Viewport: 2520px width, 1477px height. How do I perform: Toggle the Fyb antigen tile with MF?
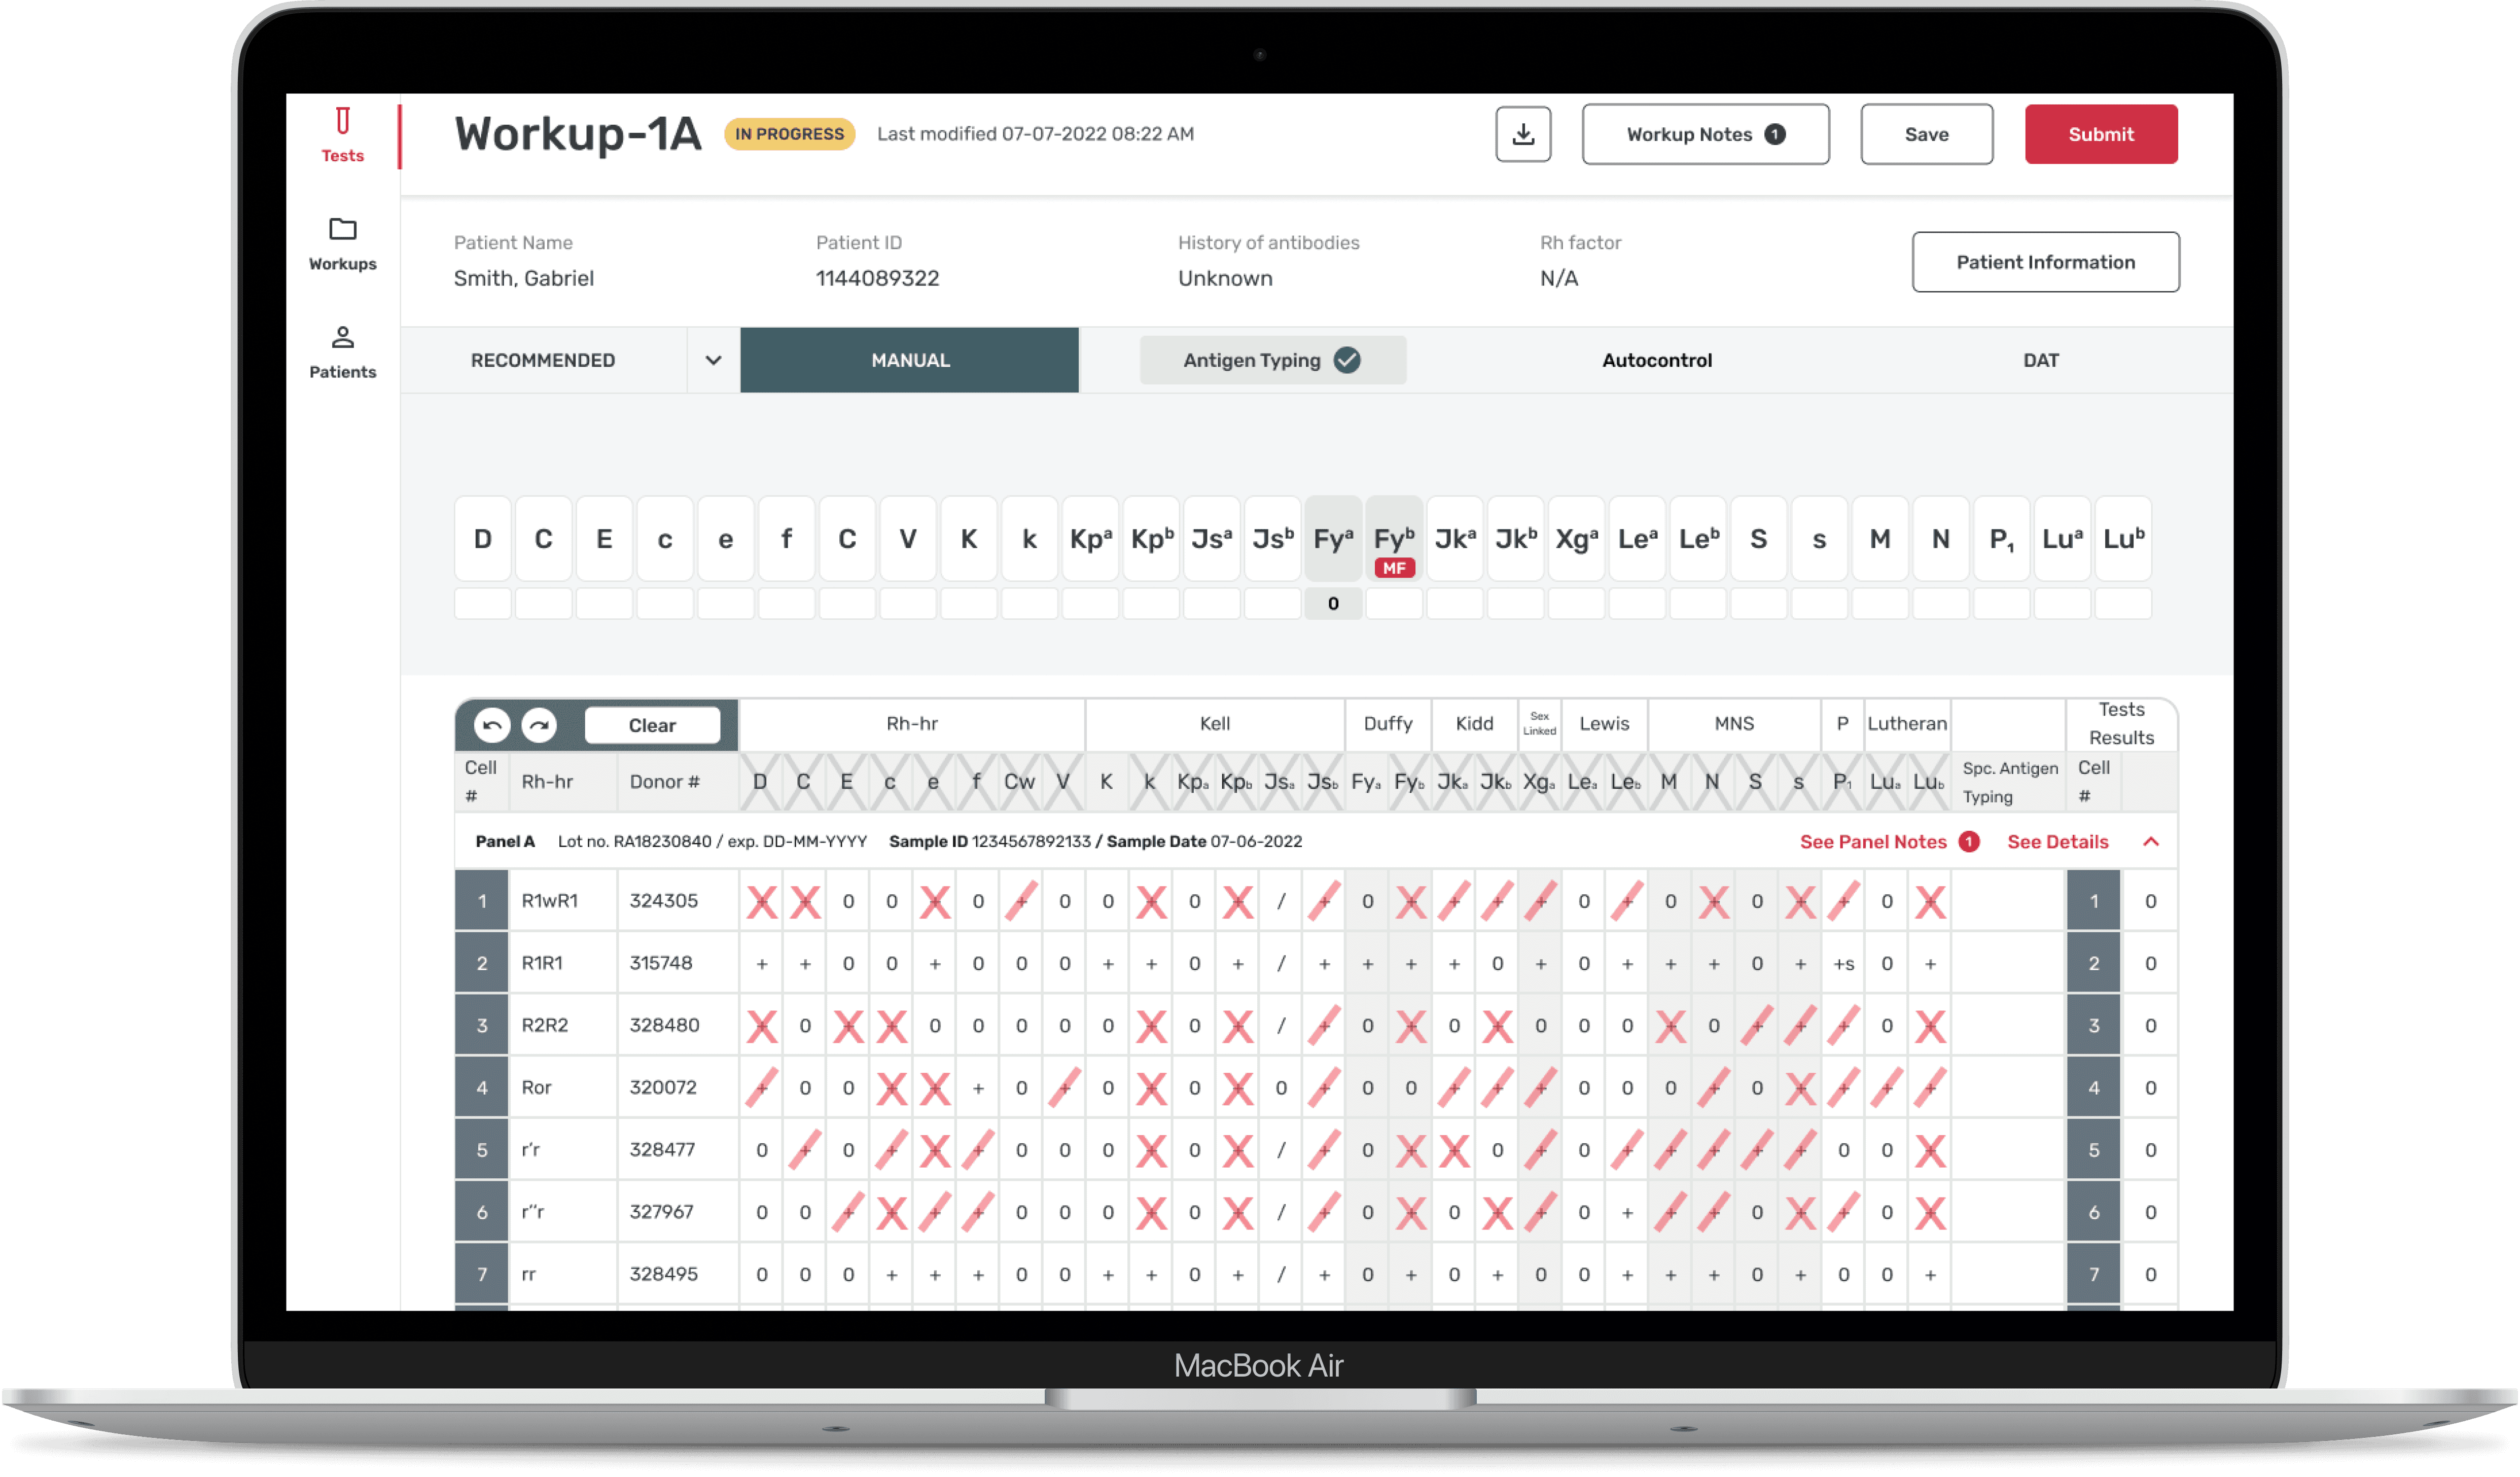click(x=1394, y=539)
